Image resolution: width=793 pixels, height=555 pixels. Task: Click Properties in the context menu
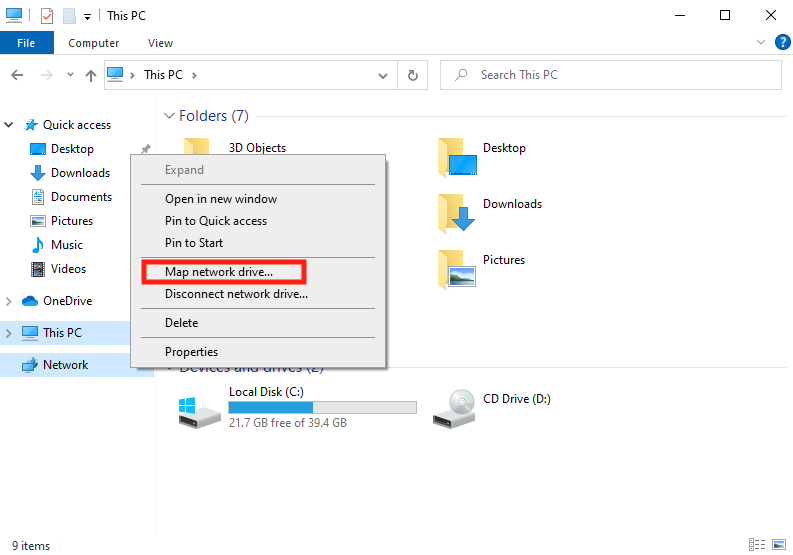191,352
